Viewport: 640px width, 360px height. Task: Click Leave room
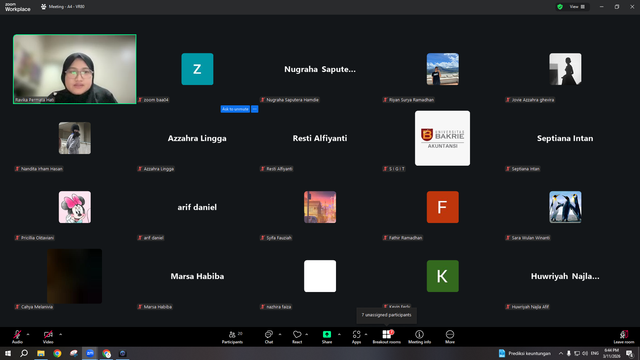click(624, 337)
